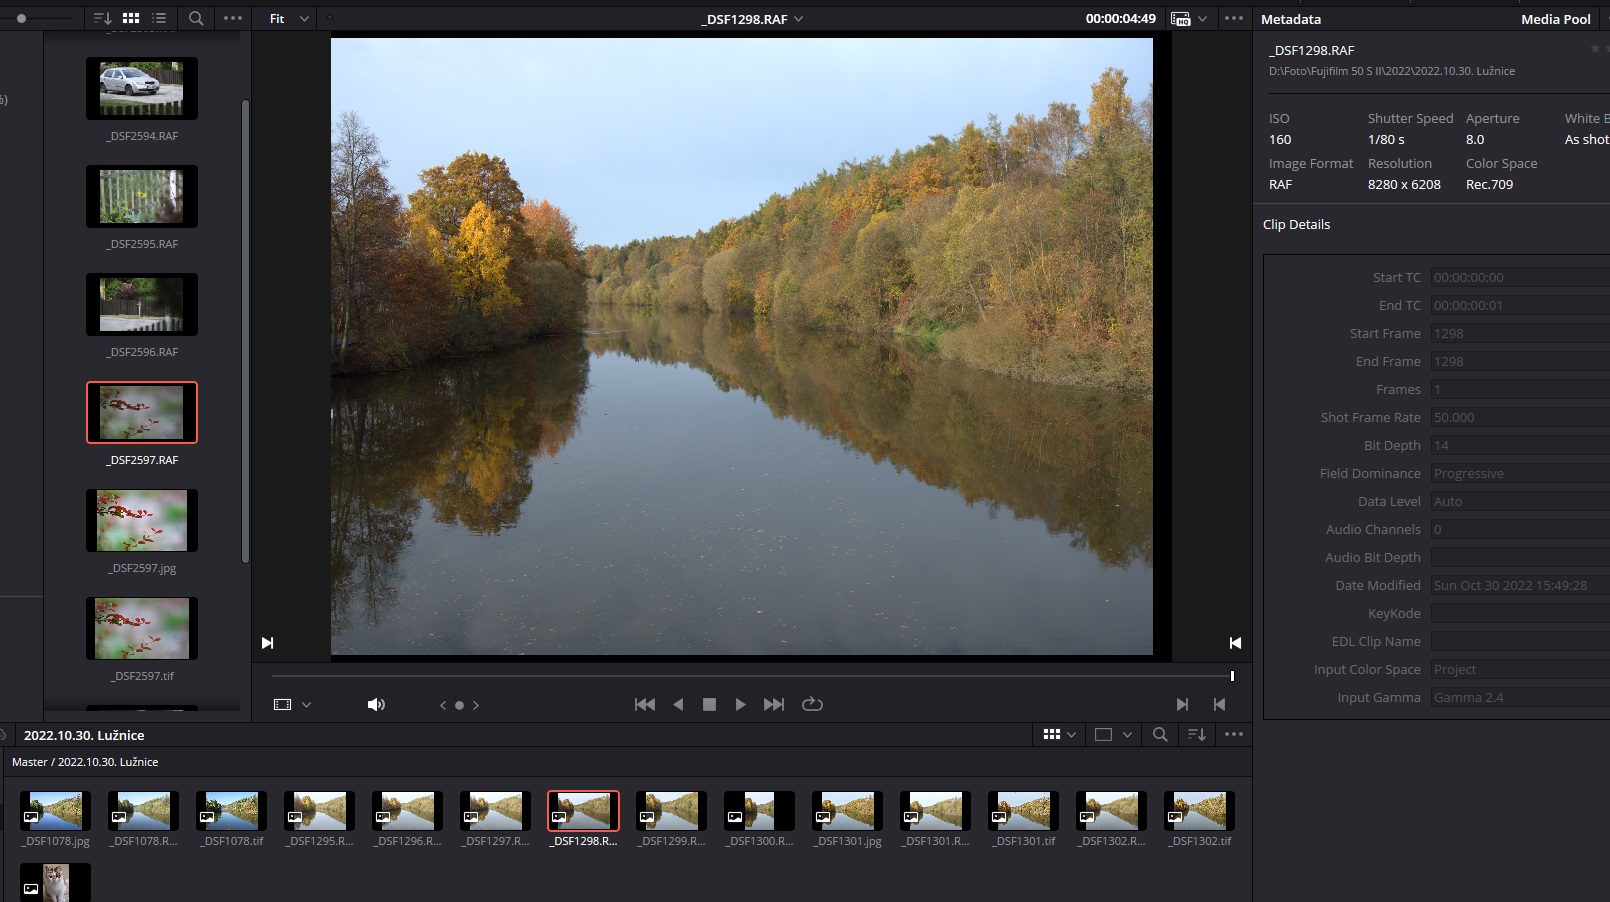Click the Start TC field

click(1519, 277)
